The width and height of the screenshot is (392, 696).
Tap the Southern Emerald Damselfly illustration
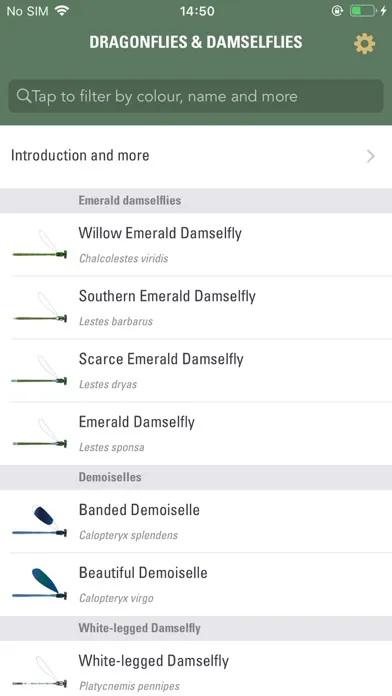click(x=40, y=308)
